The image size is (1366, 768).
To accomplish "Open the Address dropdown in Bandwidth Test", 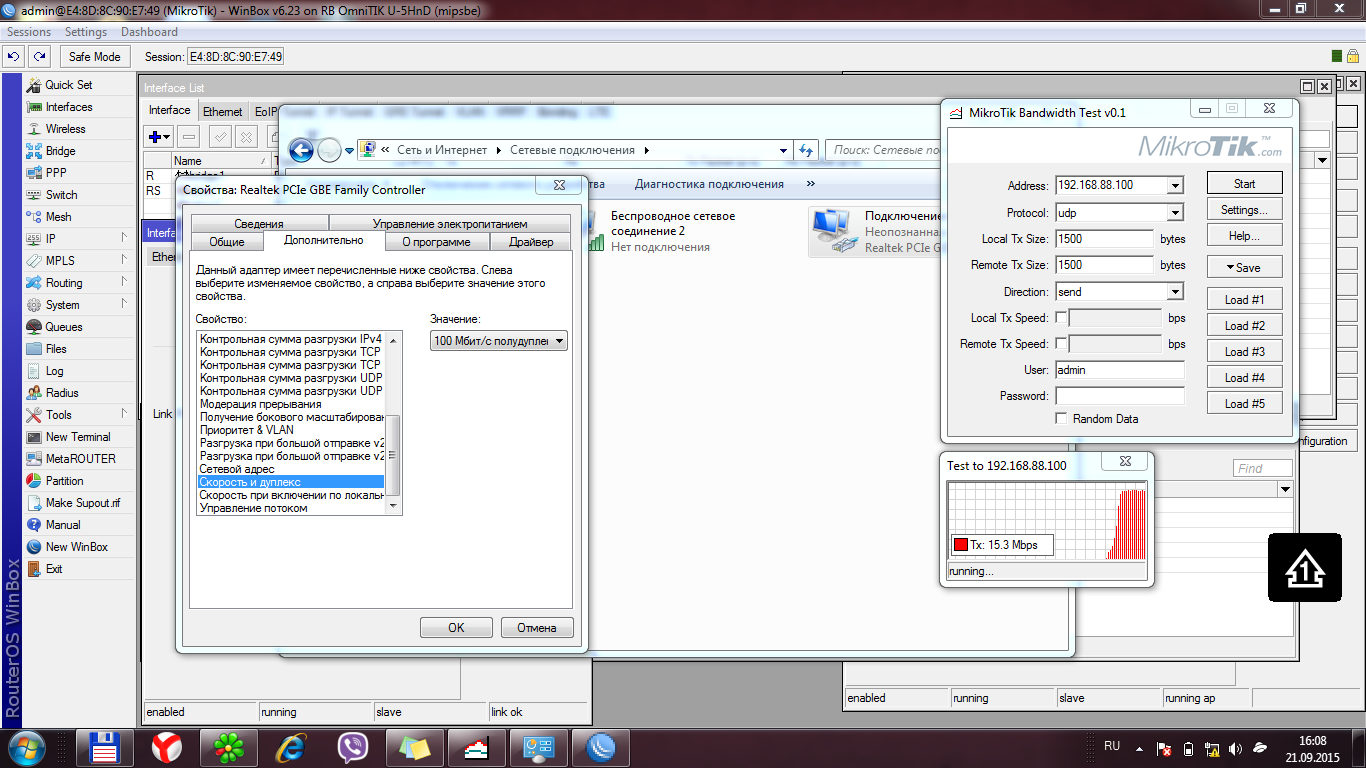I will [1175, 186].
